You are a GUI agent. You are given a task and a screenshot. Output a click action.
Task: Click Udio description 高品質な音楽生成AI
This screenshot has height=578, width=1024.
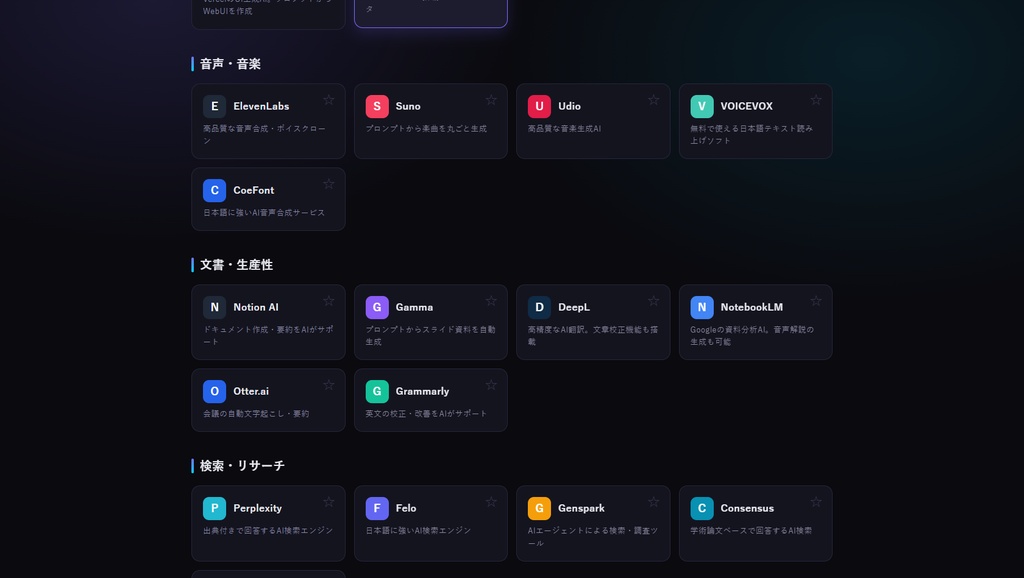[564, 129]
